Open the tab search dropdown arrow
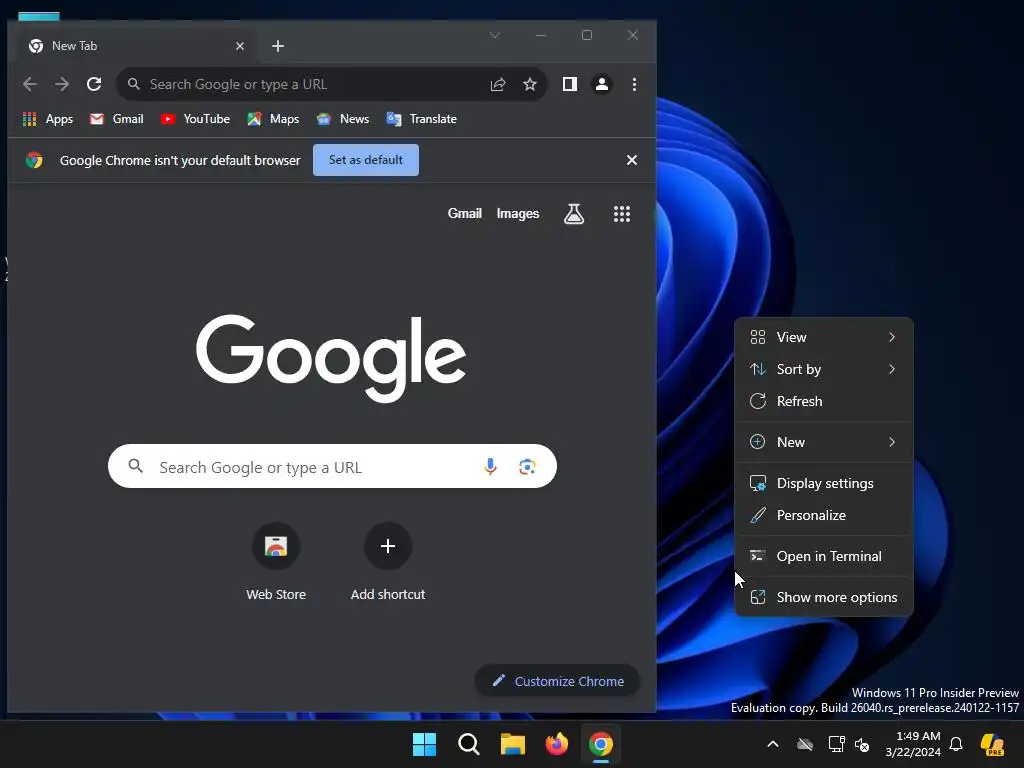Screen dimensions: 1024x768 (495, 35)
